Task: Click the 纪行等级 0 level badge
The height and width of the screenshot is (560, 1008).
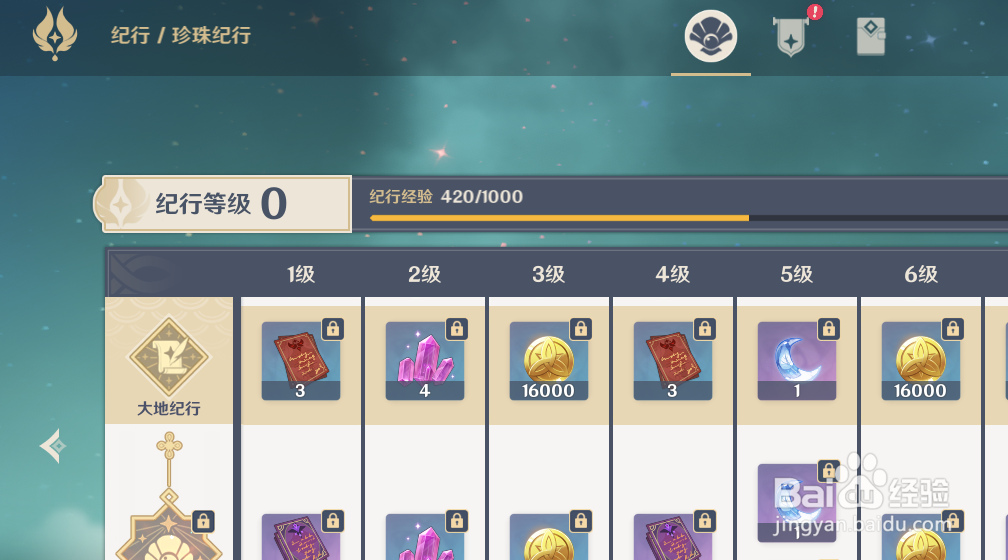Action: [223, 204]
